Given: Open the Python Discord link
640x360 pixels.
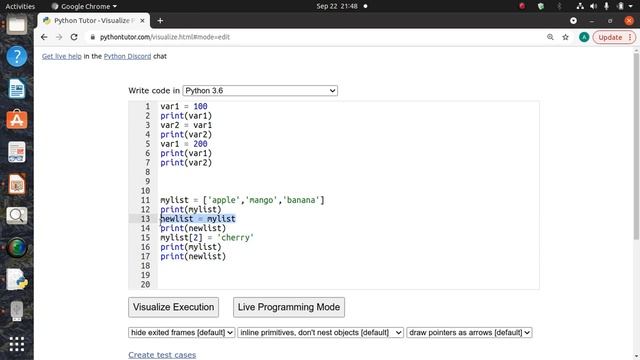Looking at the screenshot, I should point(127,56).
